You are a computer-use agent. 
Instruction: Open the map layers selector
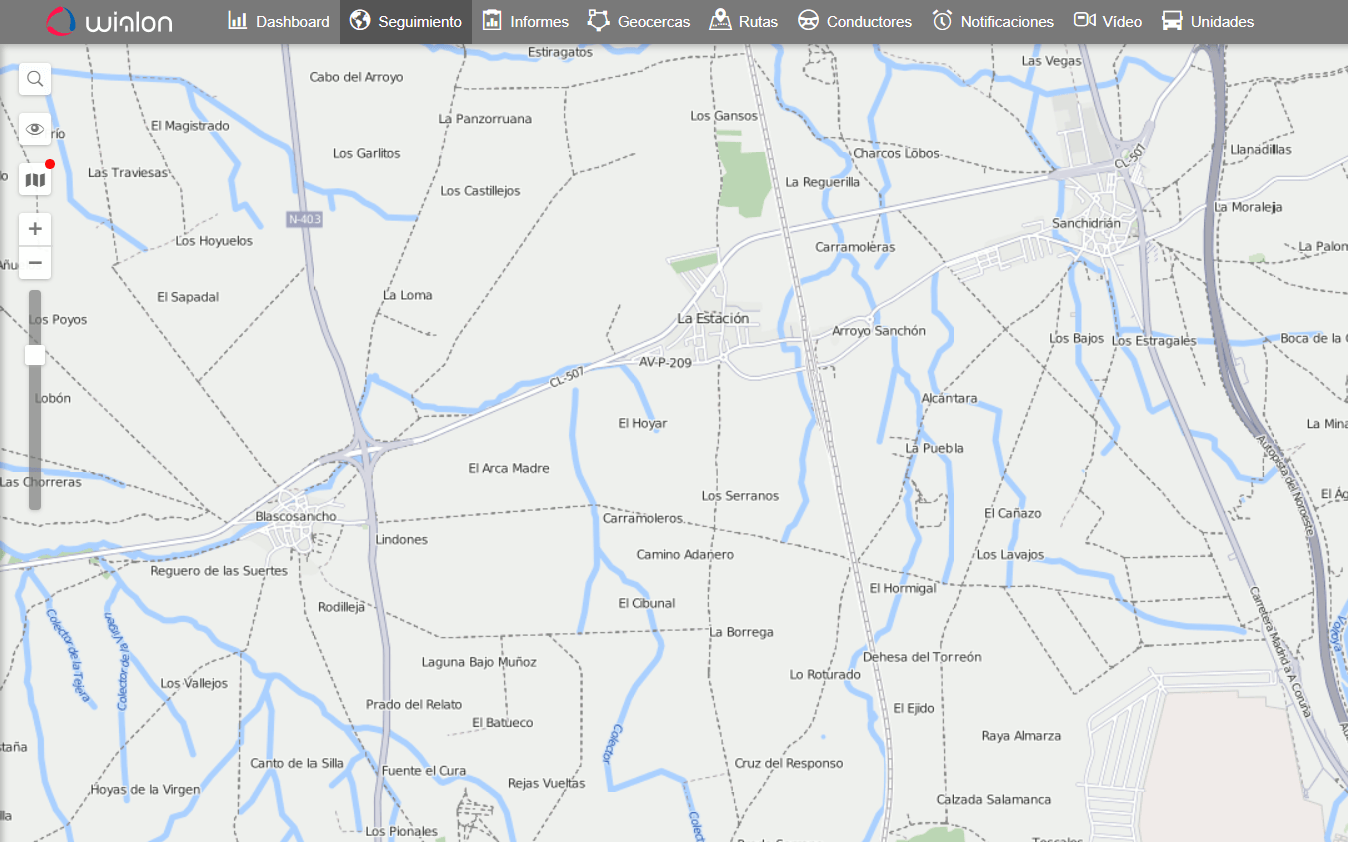pos(35,180)
